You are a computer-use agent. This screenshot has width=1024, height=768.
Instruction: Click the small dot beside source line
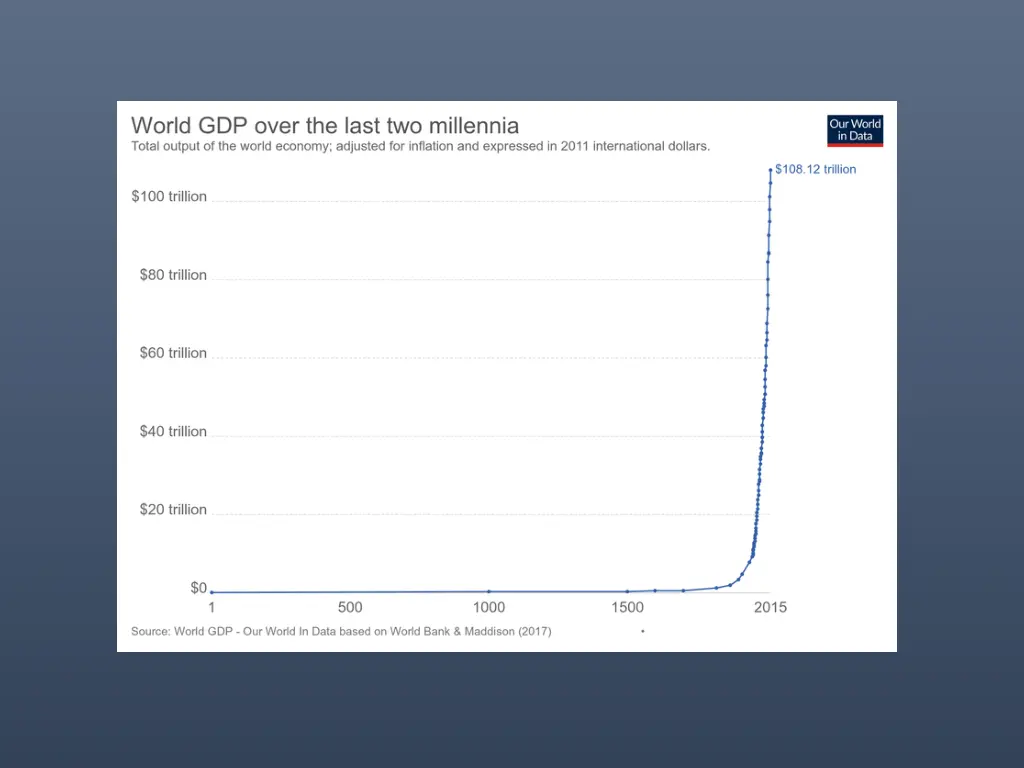pyautogui.click(x=643, y=632)
